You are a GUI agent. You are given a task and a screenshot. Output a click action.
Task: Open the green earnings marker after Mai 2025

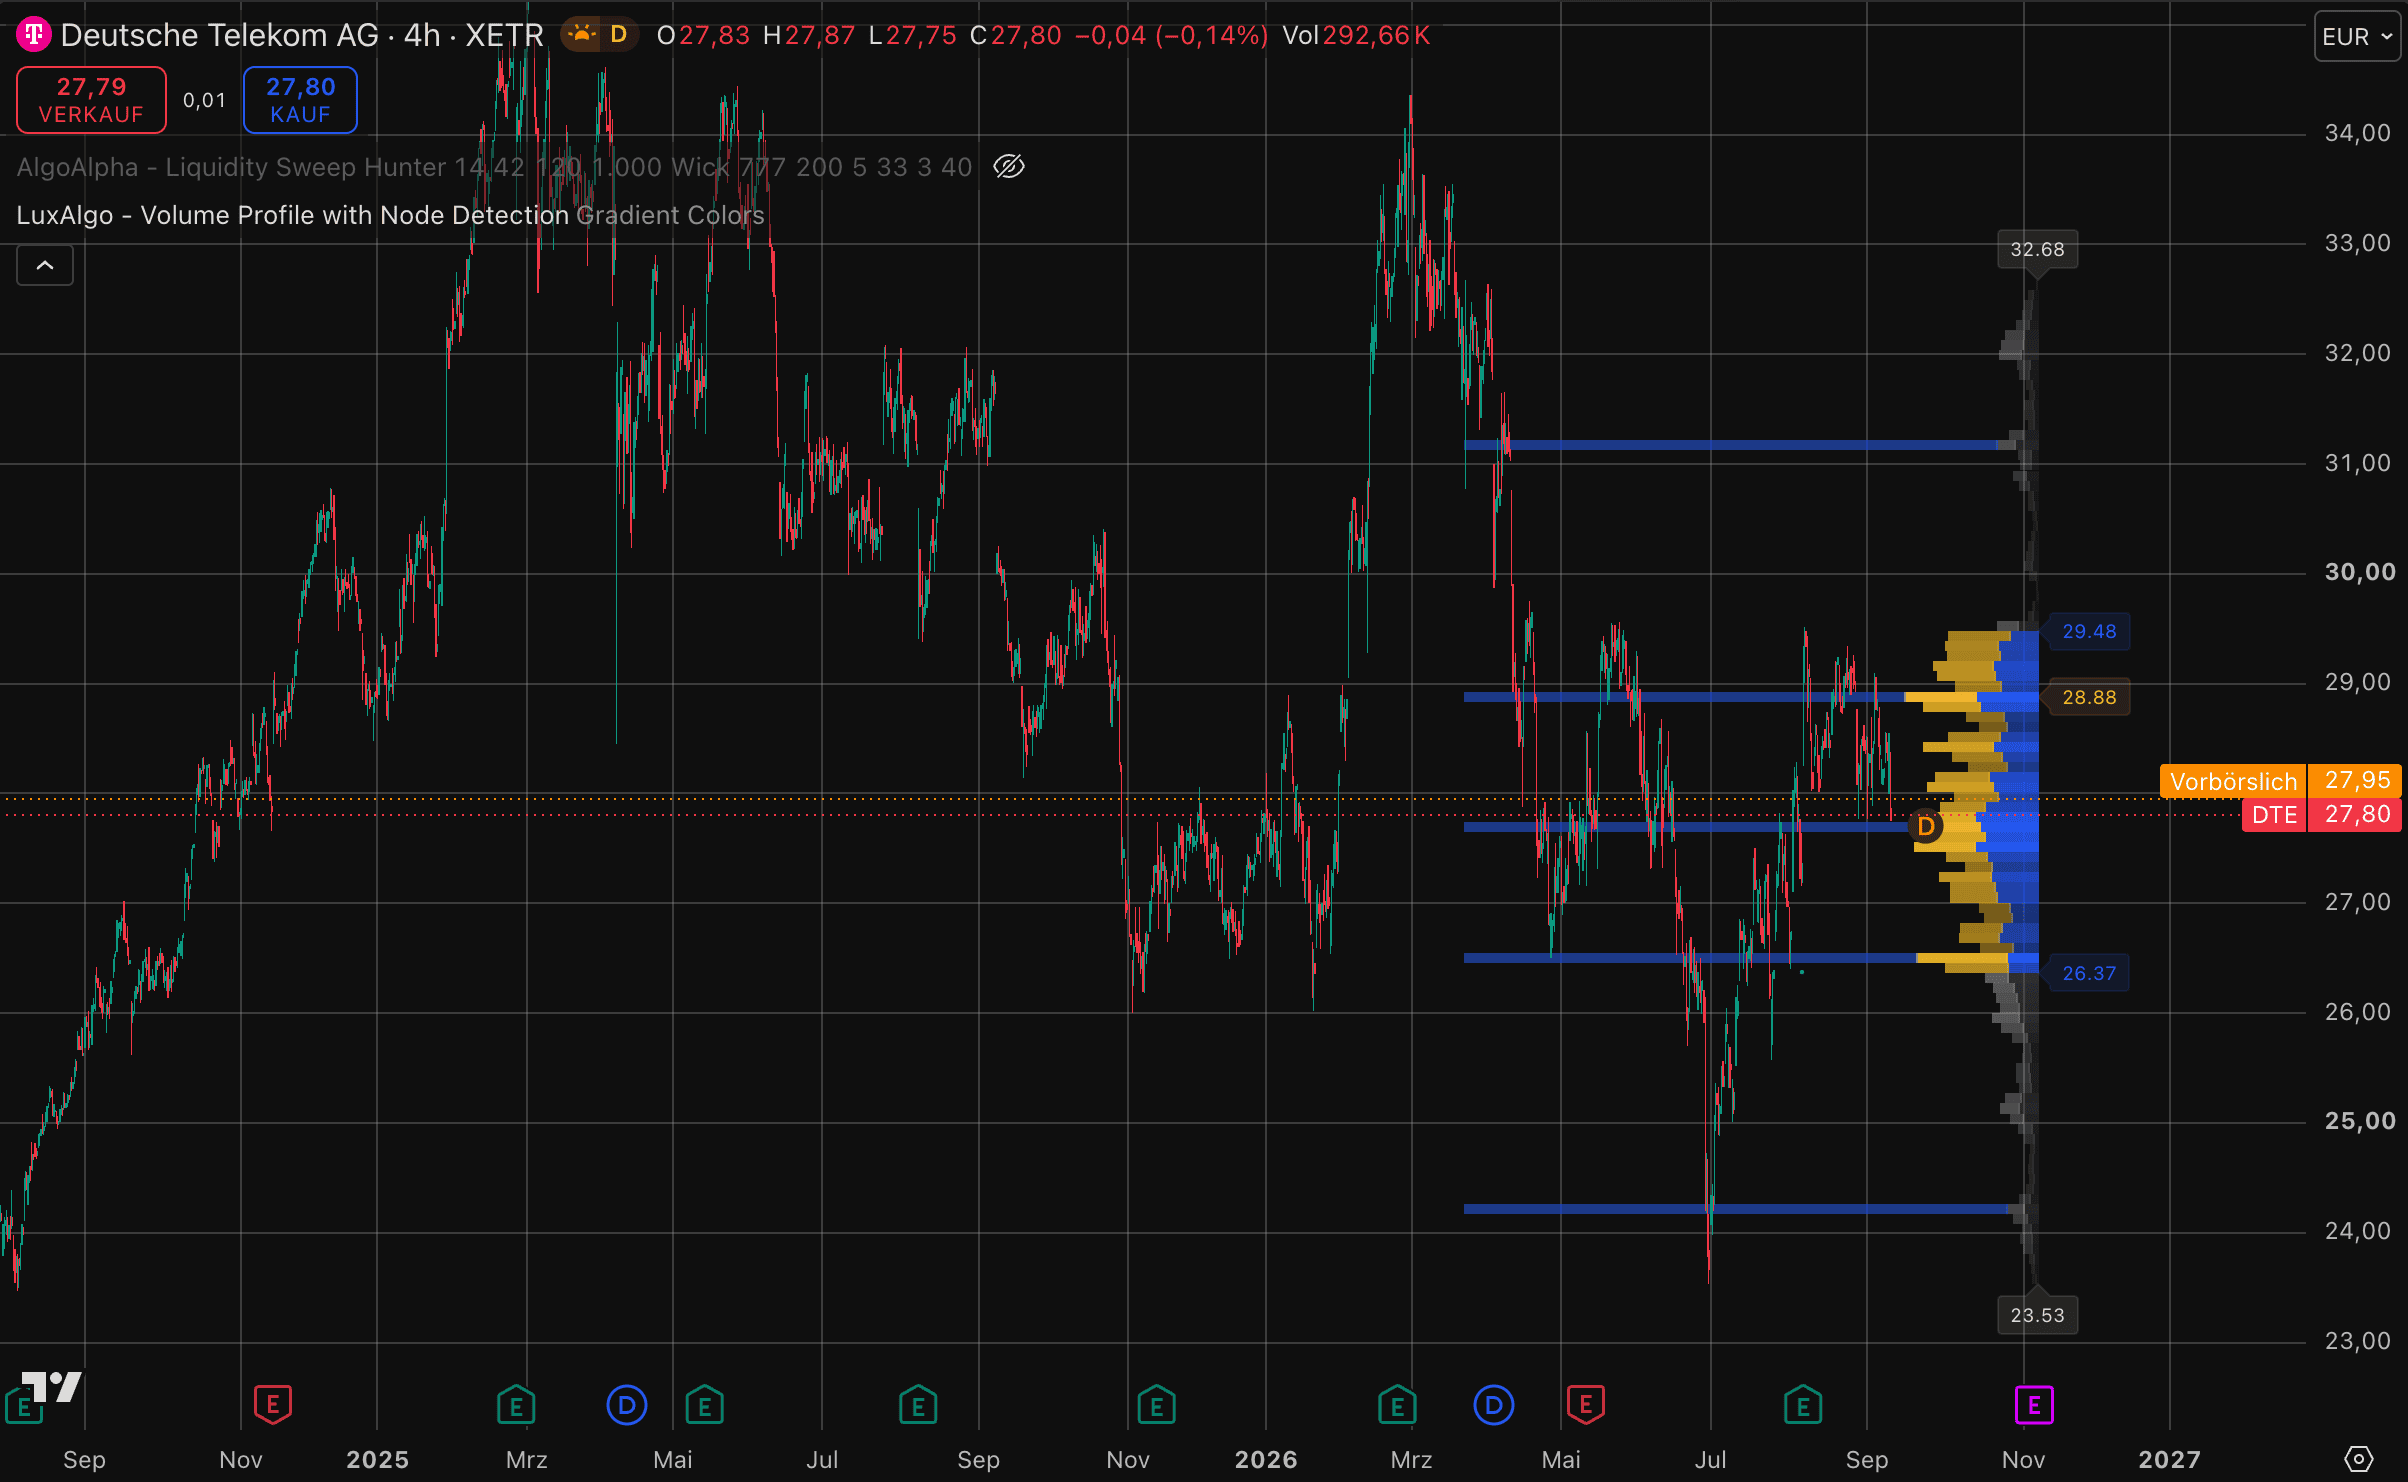pos(705,1405)
